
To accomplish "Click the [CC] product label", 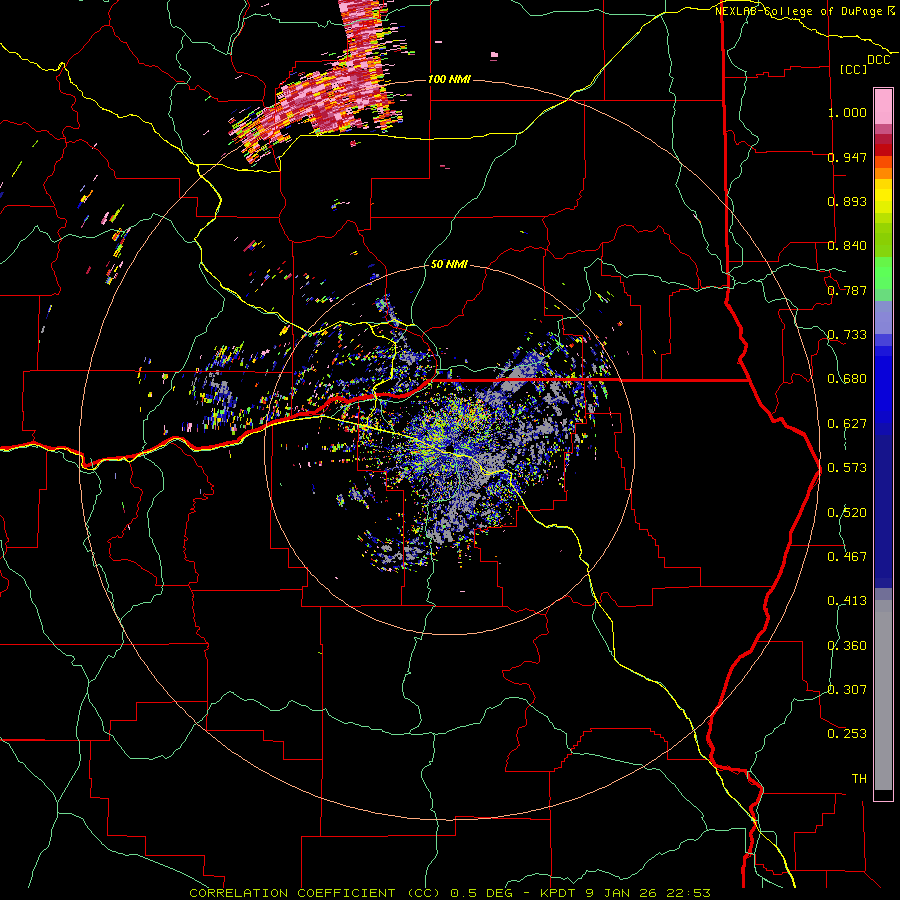I will [x=854, y=69].
